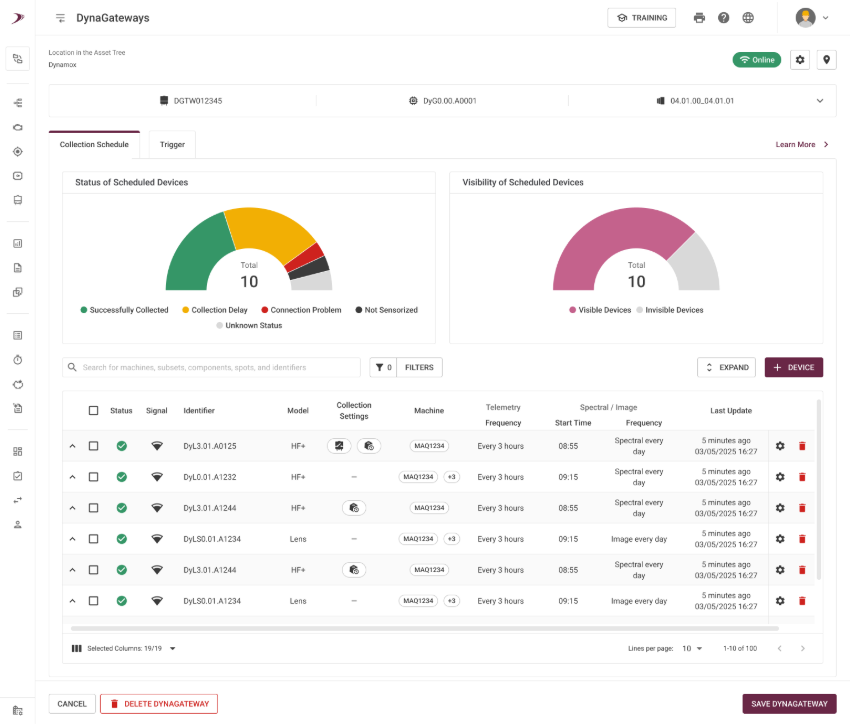
Task: Select the Collection Schedule tab
Action: pos(94,145)
